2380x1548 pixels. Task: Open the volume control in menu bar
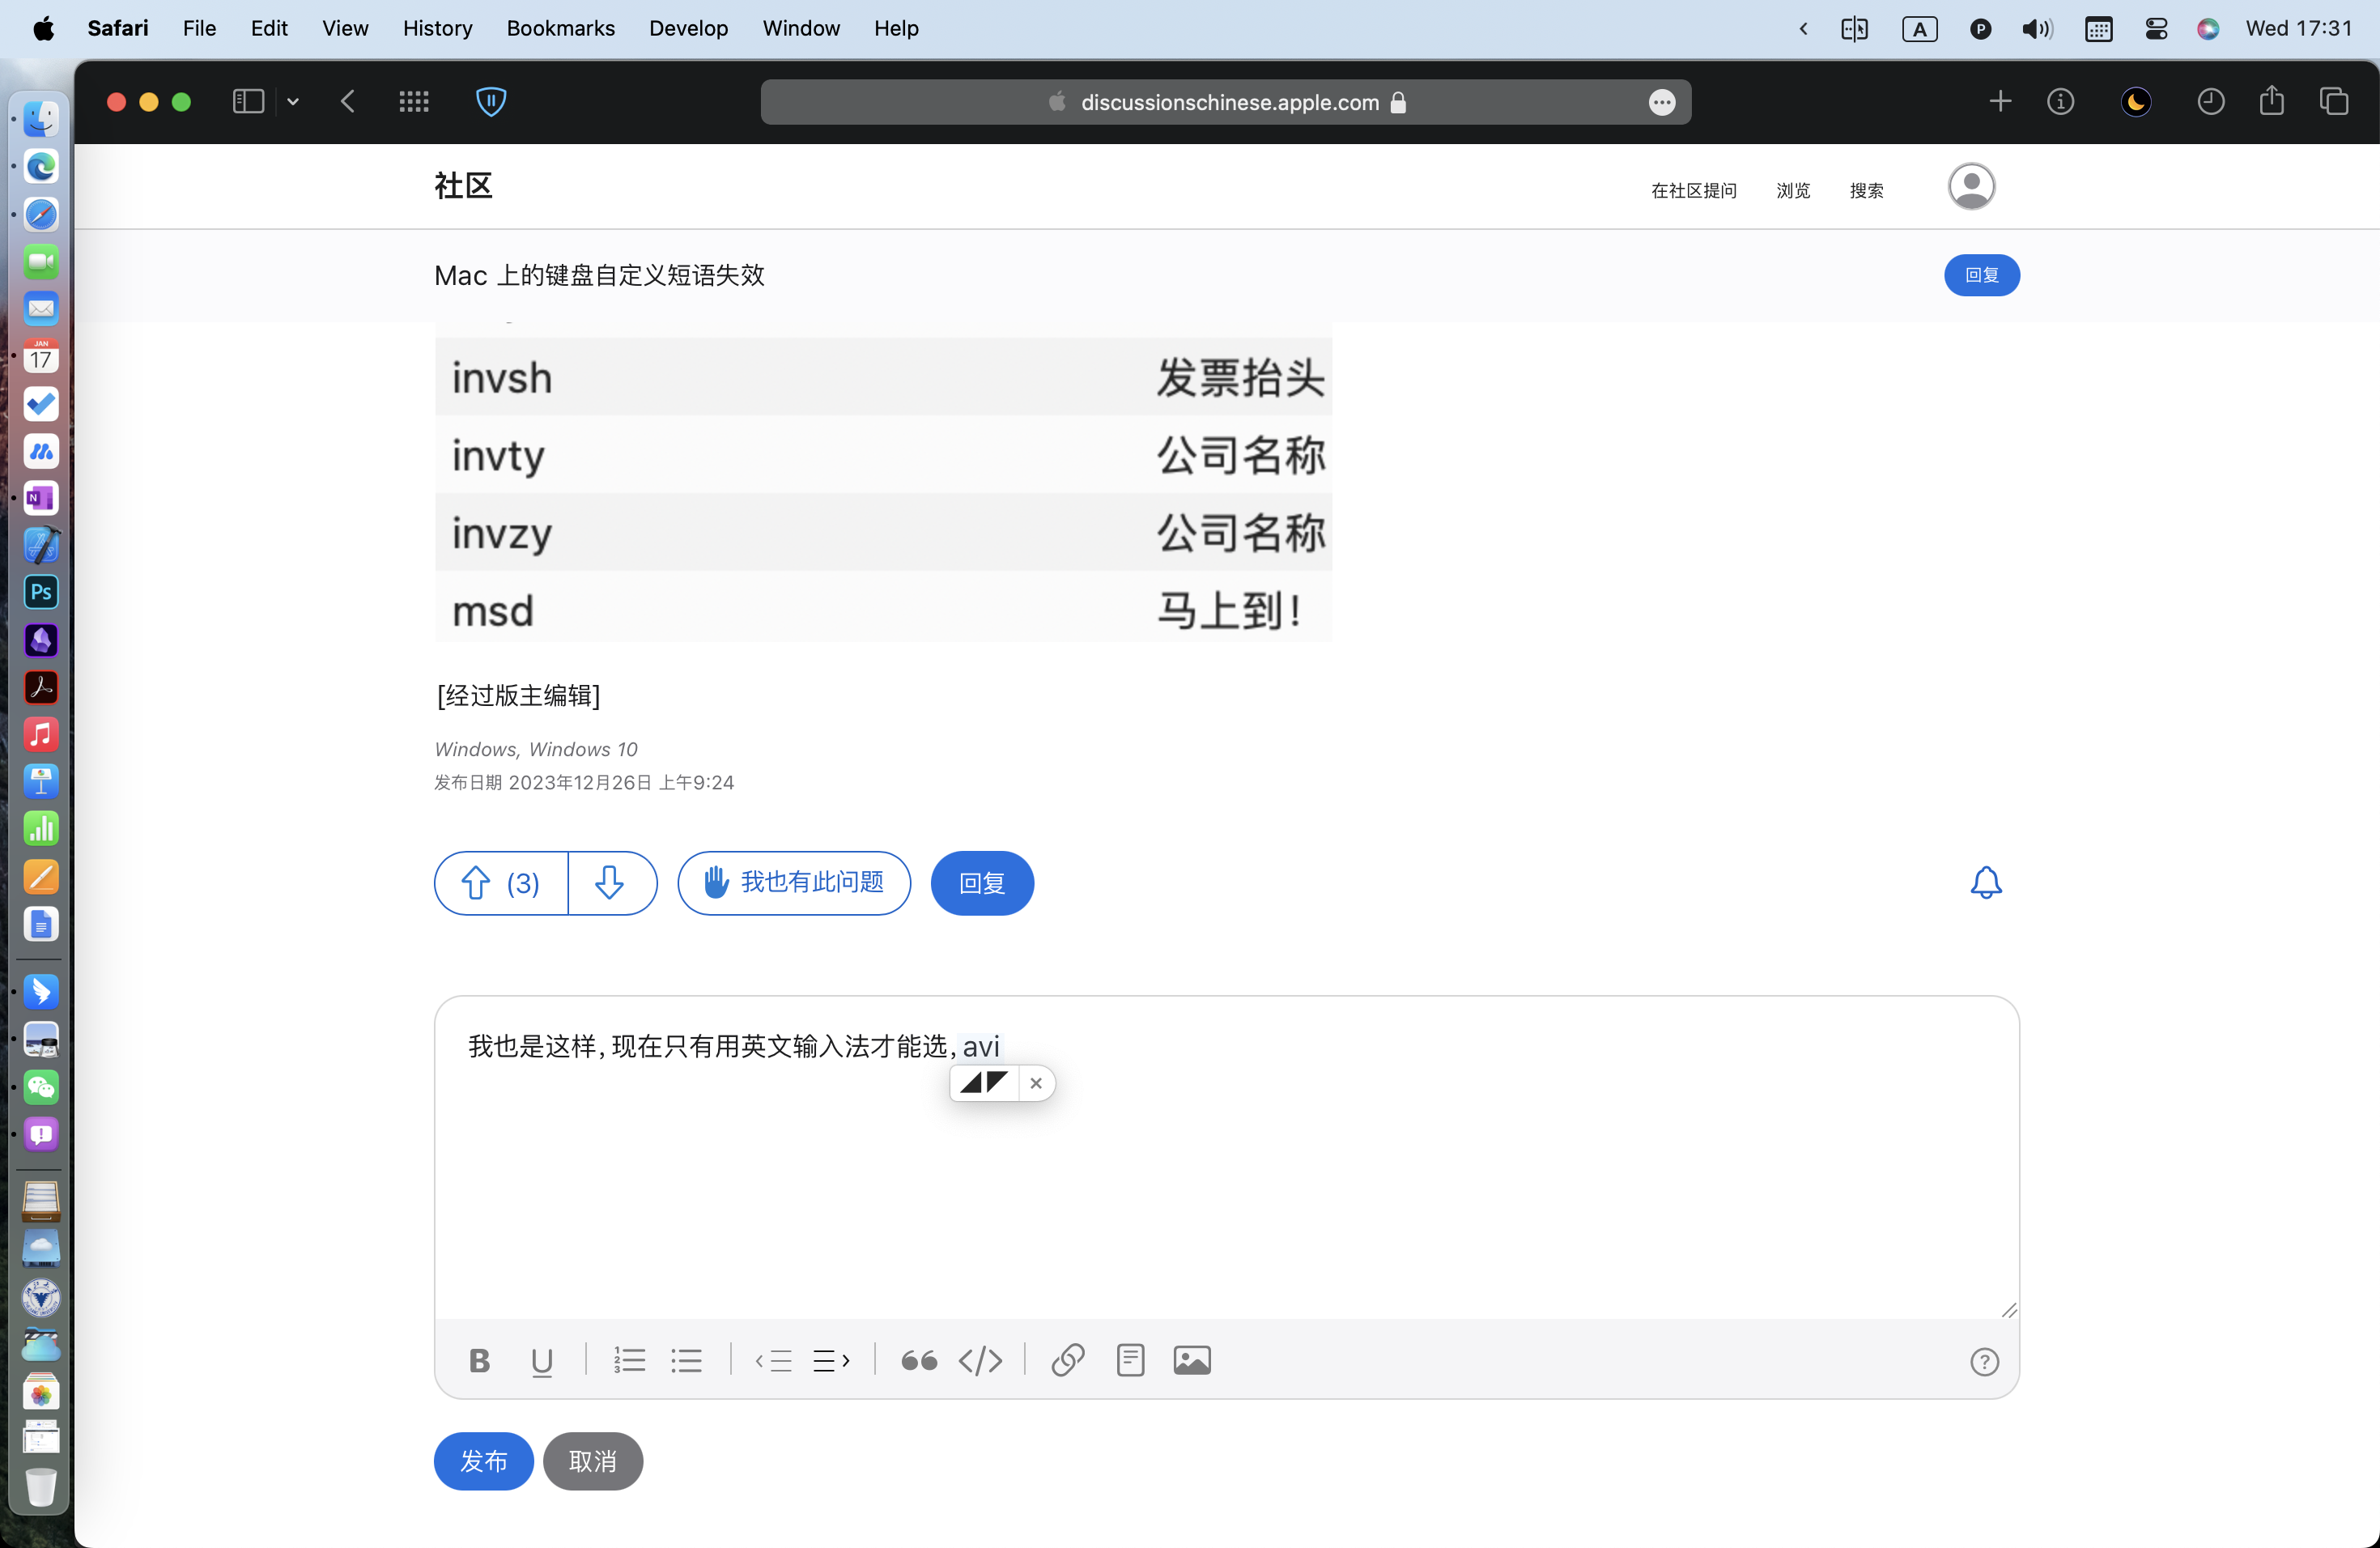(2036, 28)
